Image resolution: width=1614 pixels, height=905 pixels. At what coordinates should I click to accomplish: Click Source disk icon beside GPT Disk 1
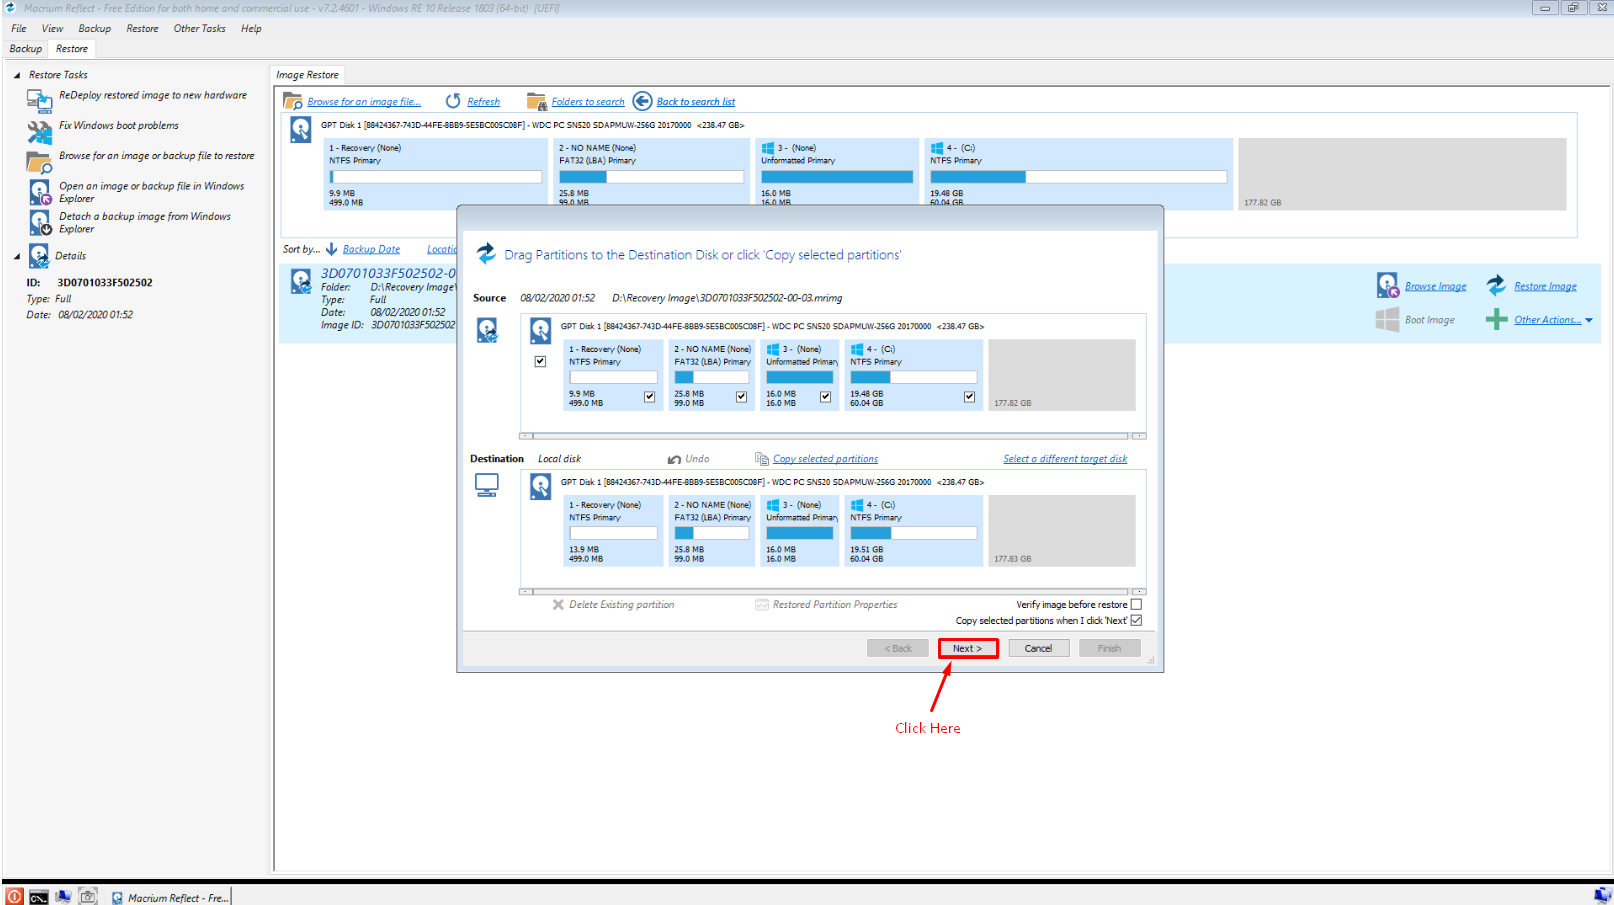click(x=540, y=330)
